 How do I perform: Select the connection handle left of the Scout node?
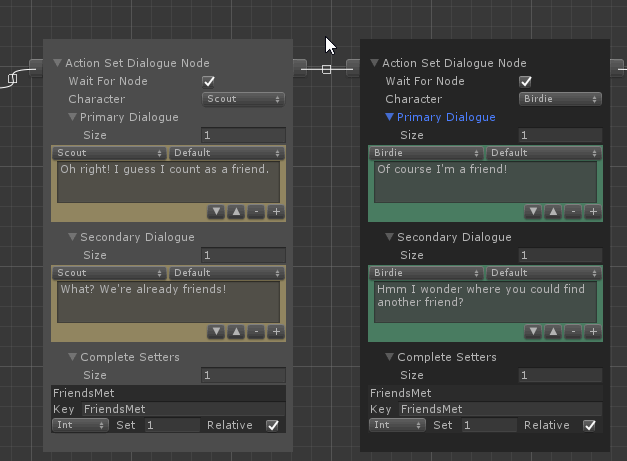12,78
